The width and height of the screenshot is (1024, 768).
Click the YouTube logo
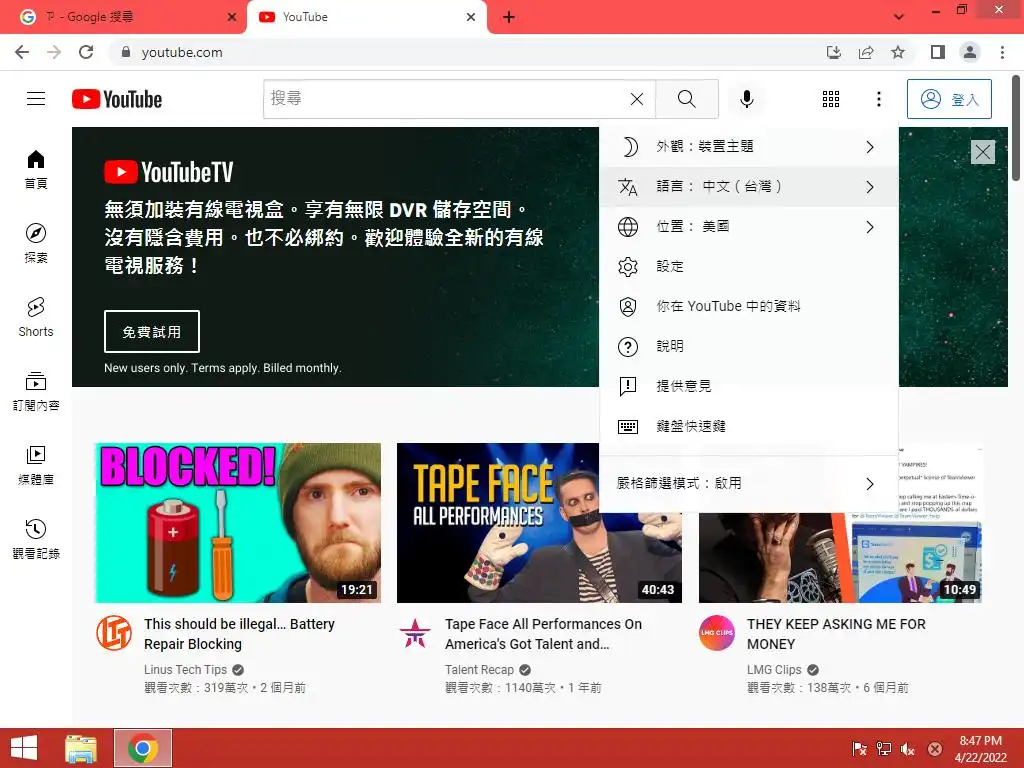click(117, 99)
